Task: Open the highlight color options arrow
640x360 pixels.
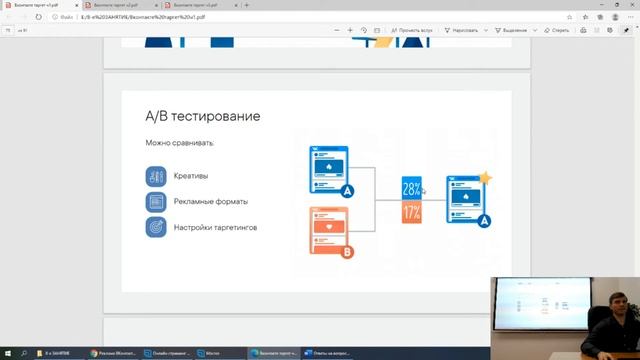Action: (x=535, y=30)
